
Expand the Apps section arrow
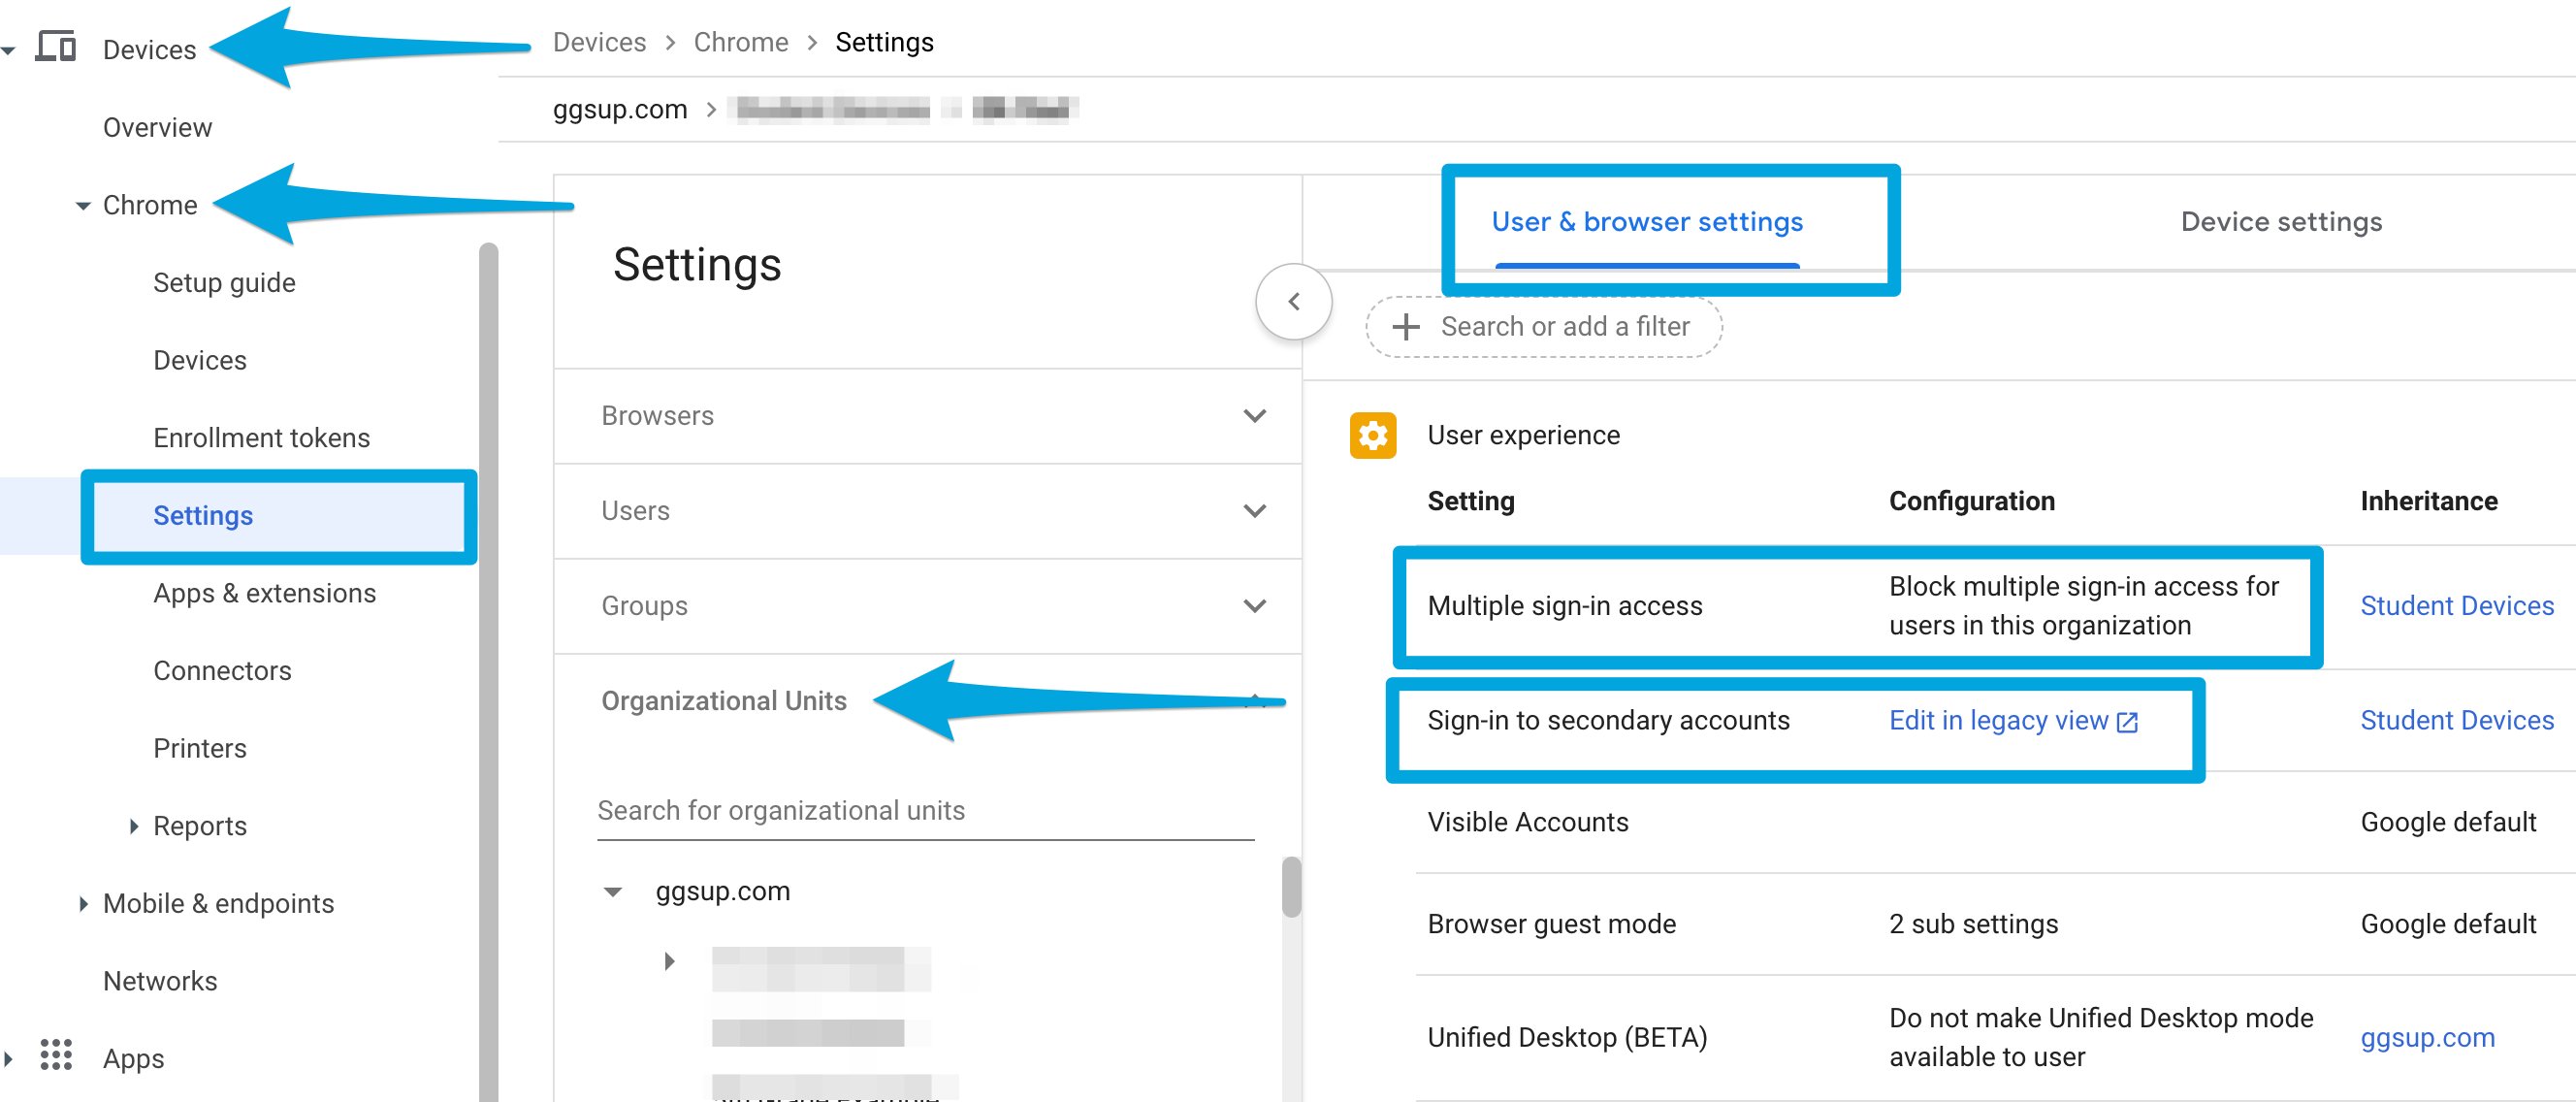click(x=9, y=1058)
